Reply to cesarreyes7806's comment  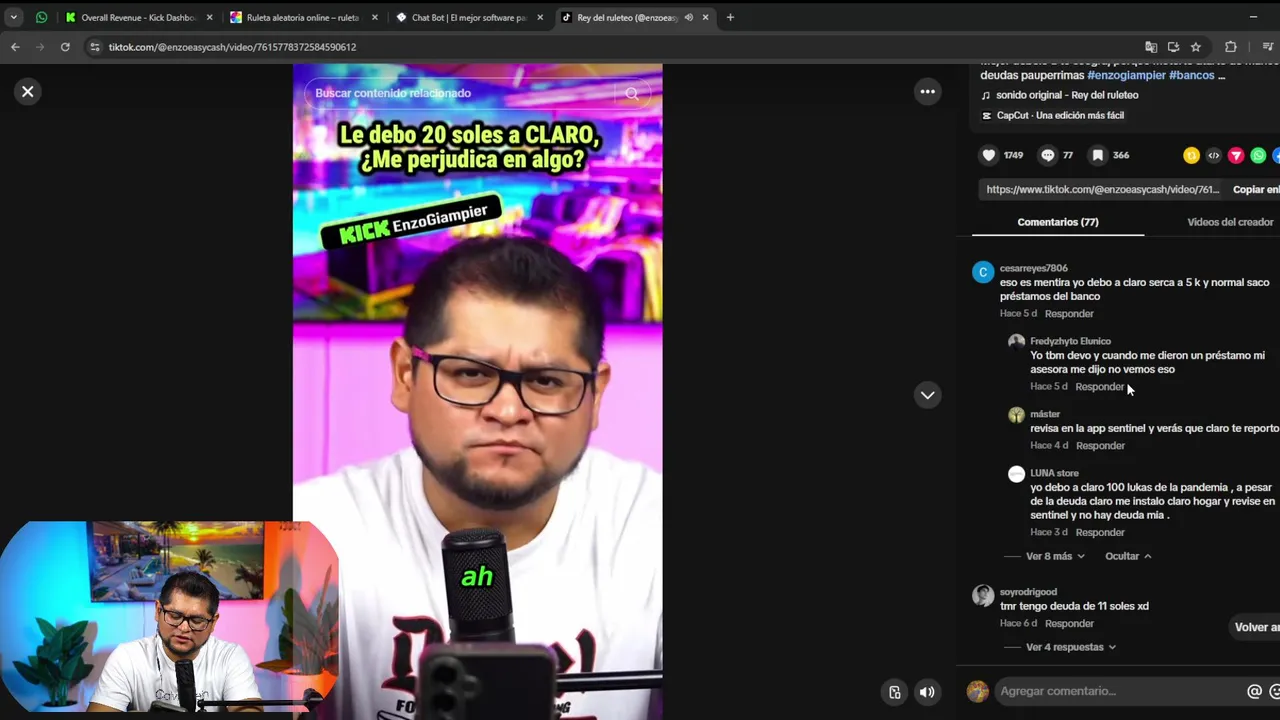1069,314
